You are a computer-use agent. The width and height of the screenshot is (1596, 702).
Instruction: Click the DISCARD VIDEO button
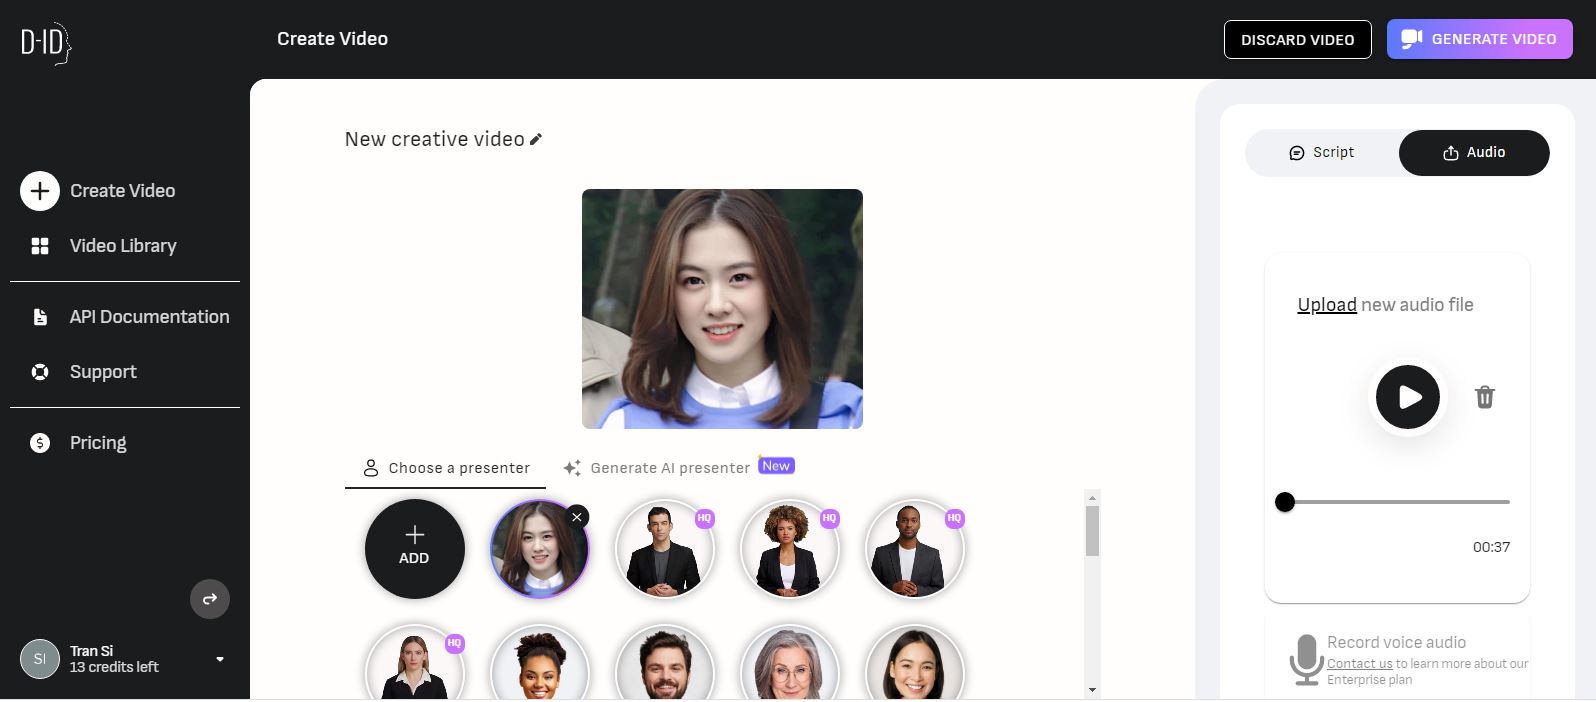point(1297,40)
